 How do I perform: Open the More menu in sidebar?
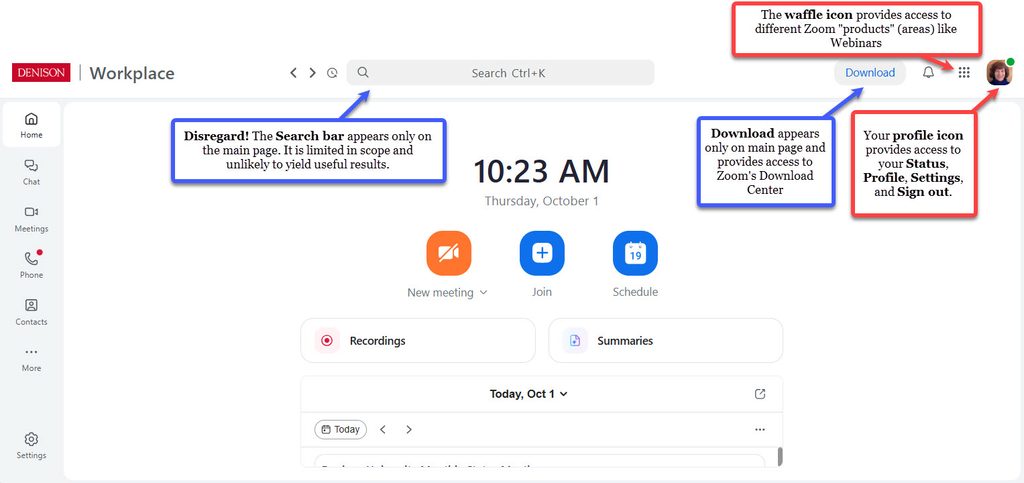[x=31, y=359]
